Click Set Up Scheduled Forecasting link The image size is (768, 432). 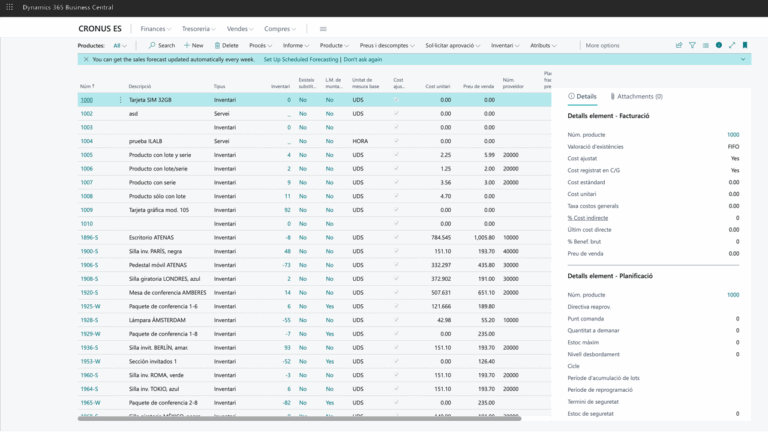[301, 59]
